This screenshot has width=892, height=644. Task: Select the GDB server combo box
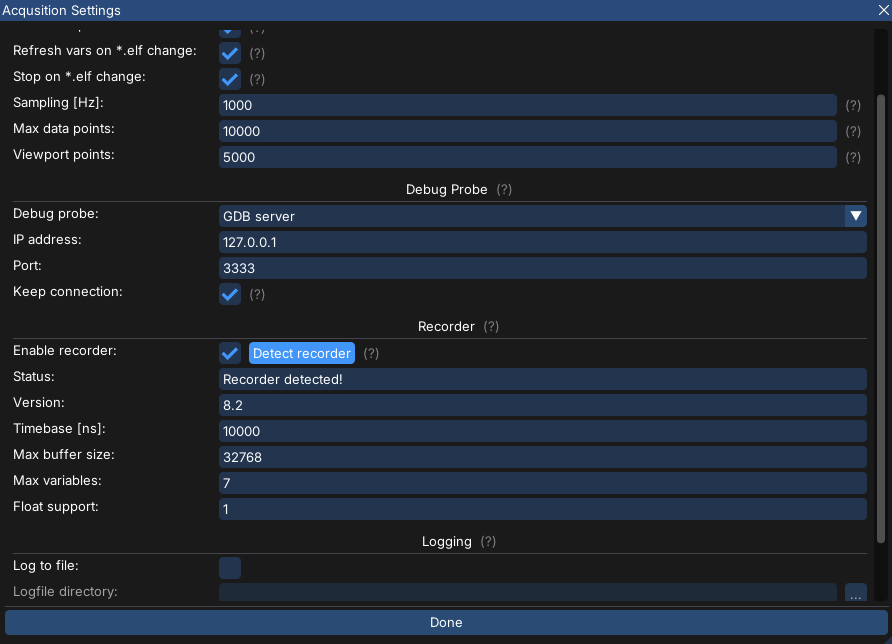[530, 216]
